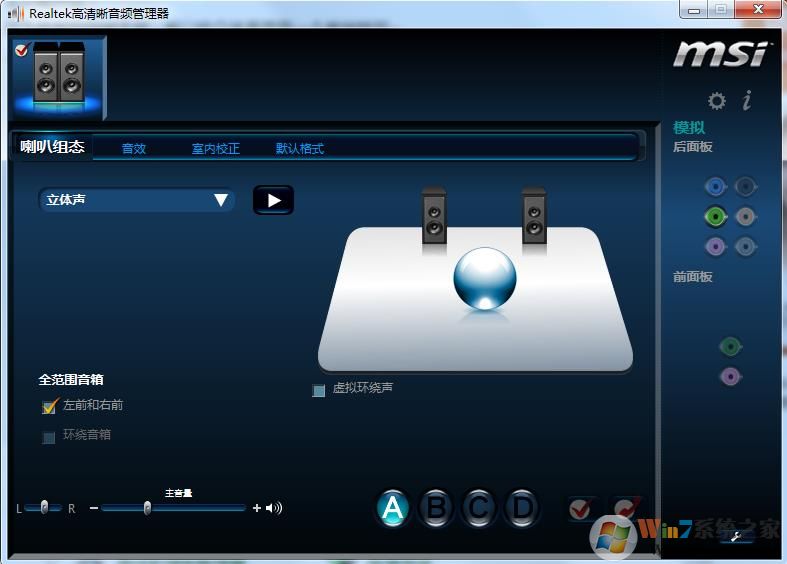The height and width of the screenshot is (564, 787).
Task: Click the left speaker on the stage
Action: click(434, 216)
